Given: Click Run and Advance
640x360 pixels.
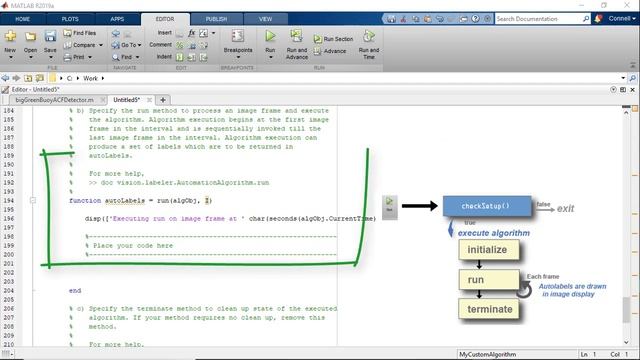Looking at the screenshot, I should point(297,44).
